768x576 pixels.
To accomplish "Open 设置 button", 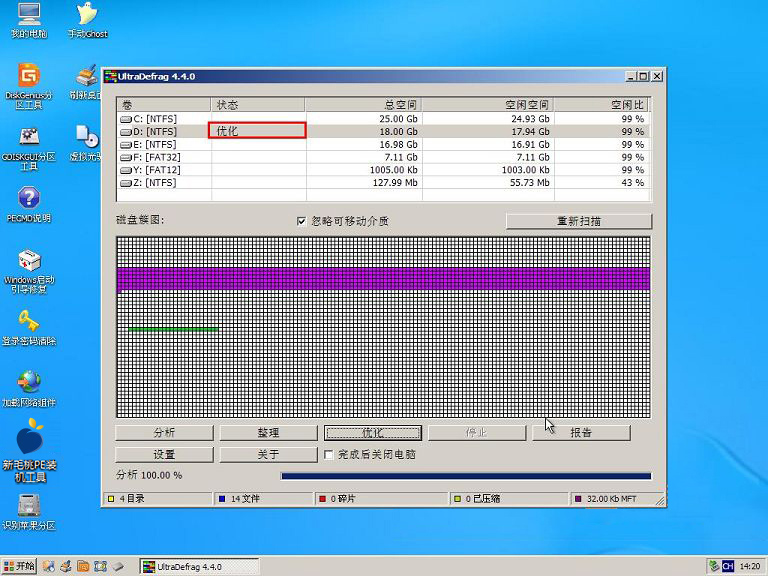I will click(165, 455).
